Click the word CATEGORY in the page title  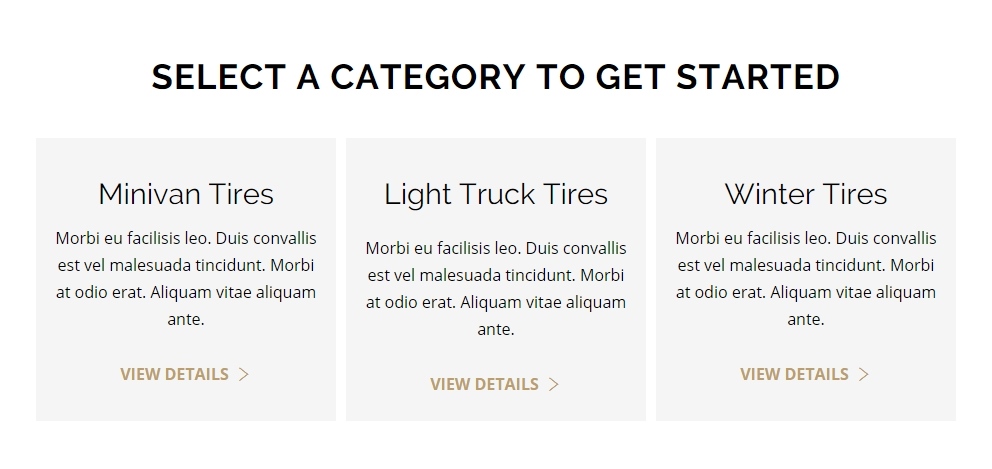tap(428, 77)
